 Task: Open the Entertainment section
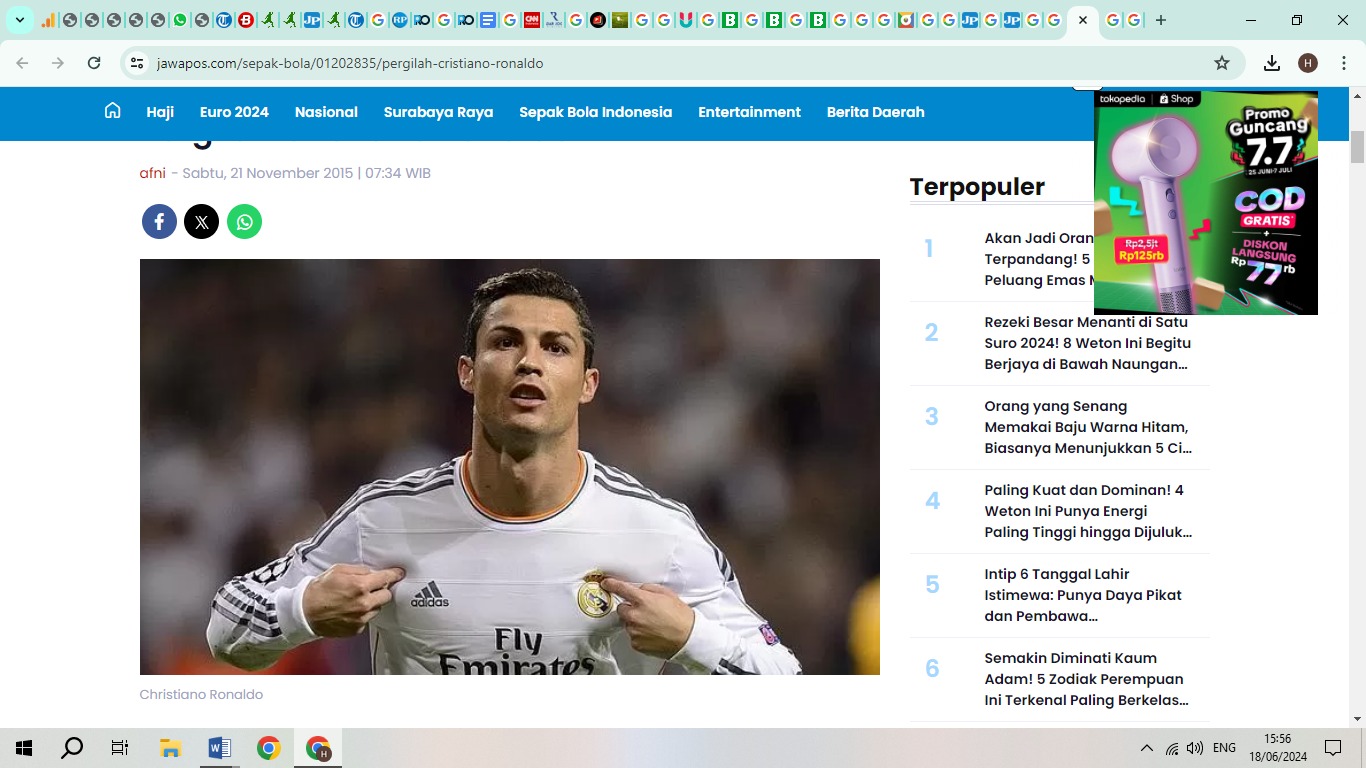tap(749, 112)
